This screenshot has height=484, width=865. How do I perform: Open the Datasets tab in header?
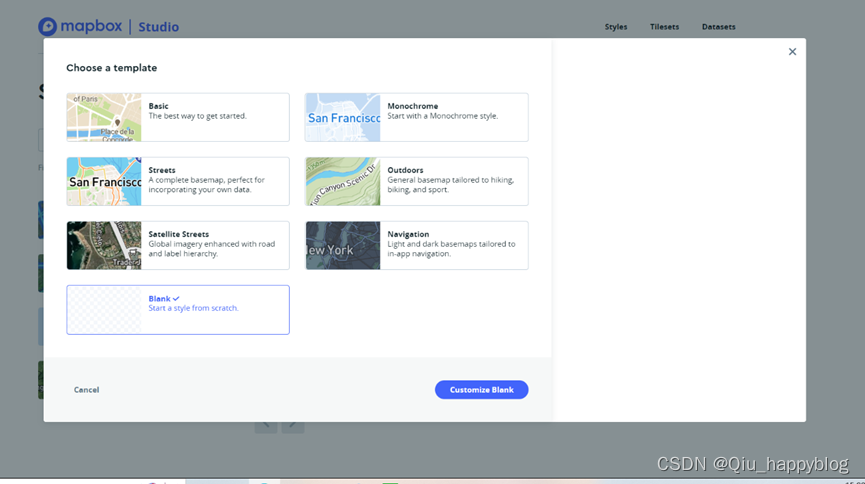coord(718,26)
